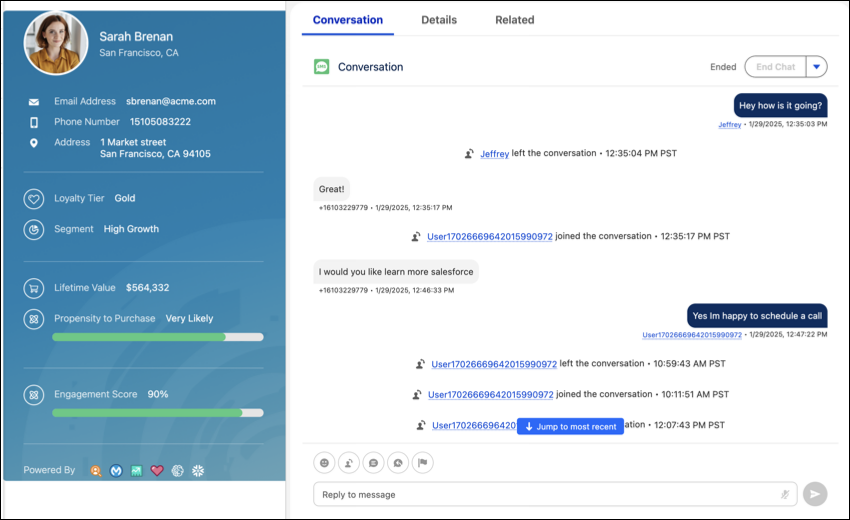Open Jeffrey link in left the conversation event
The width and height of the screenshot is (850, 520).
pyautogui.click(x=494, y=154)
